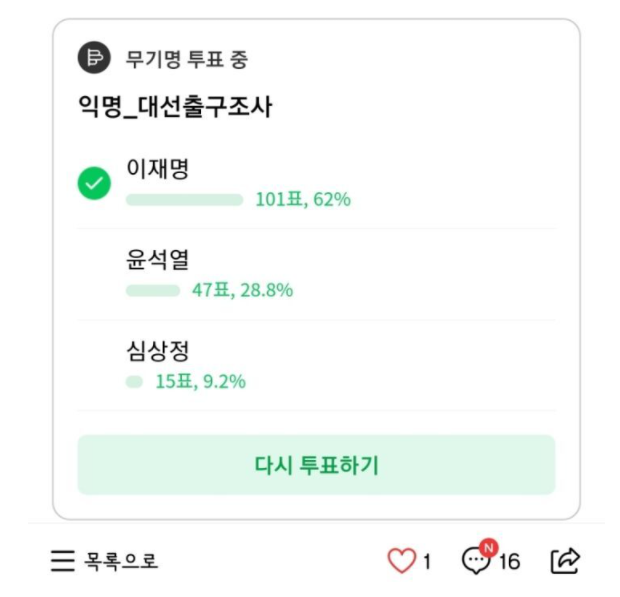Click the 심상정 vote progress bar
620x597 pixels.
point(134,382)
